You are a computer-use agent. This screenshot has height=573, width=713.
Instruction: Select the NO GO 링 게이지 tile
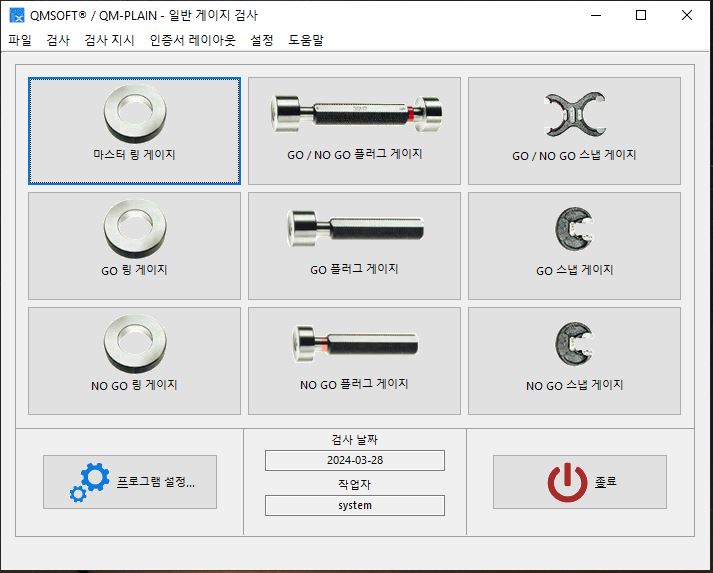click(134, 361)
